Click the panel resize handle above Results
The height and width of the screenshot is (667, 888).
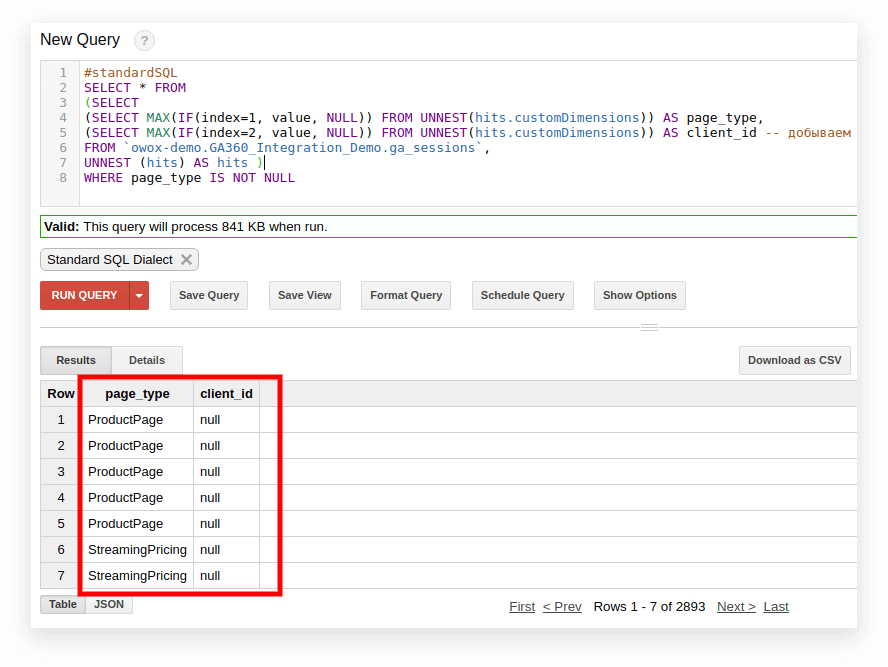coord(649,325)
